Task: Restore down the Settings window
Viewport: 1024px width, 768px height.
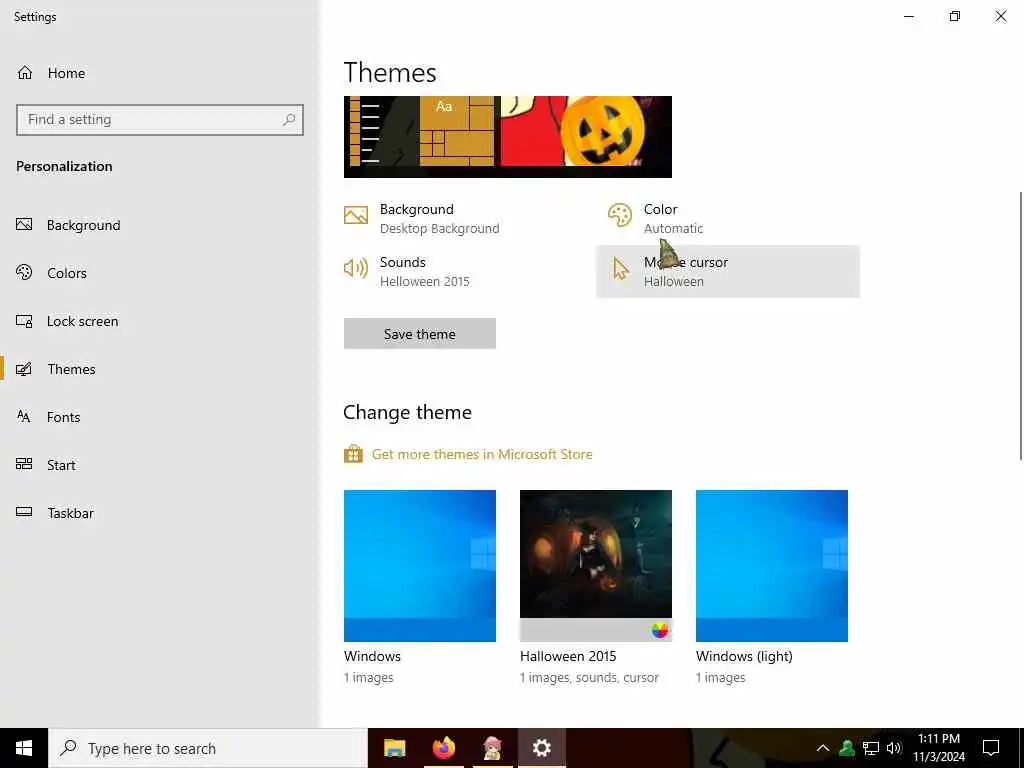Action: [955, 16]
